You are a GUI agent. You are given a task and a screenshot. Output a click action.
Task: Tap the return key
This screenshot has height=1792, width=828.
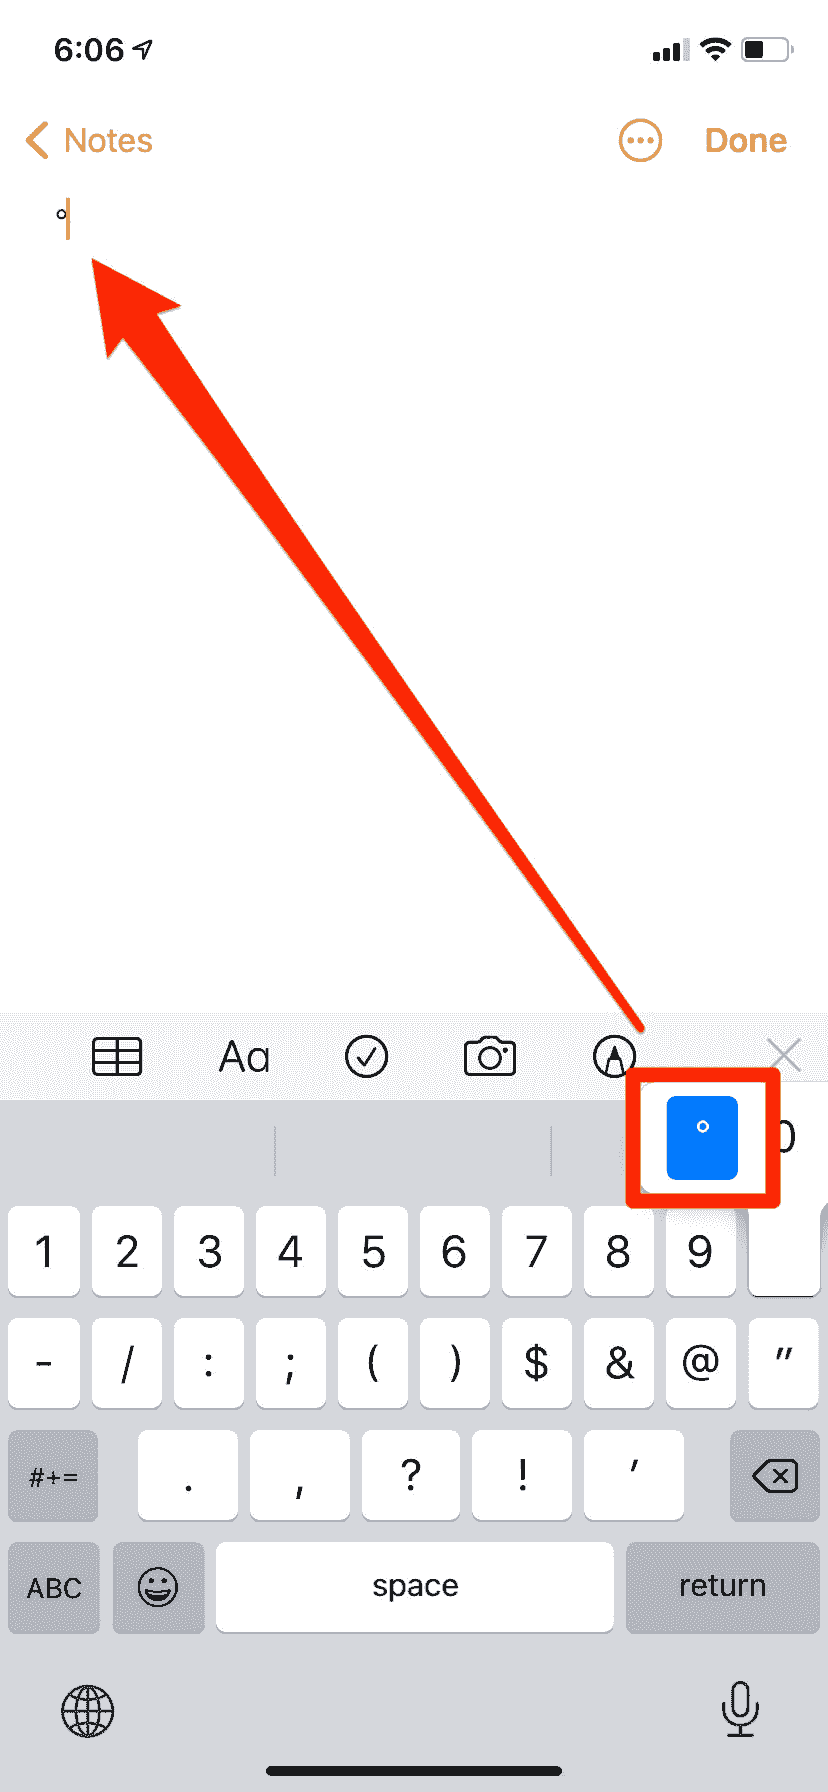[723, 1587]
